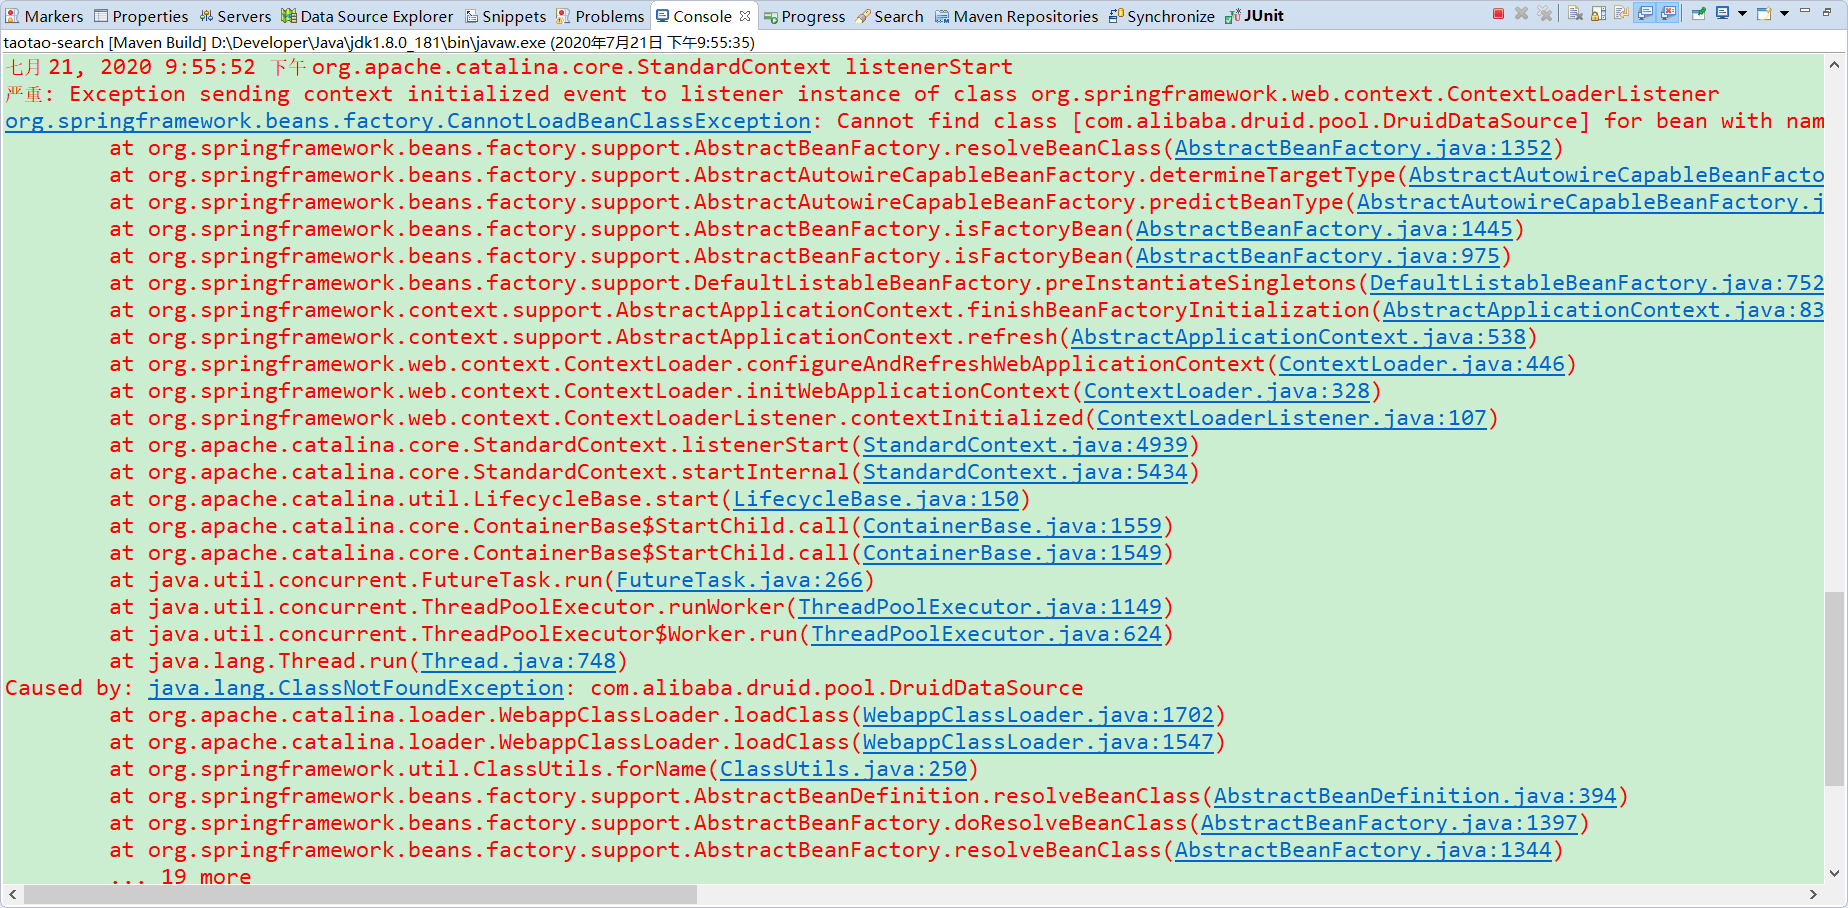Screen dimensions: 1848x908
Task: Open WebappClassLoader.java:1547 link
Action: 1038,742
